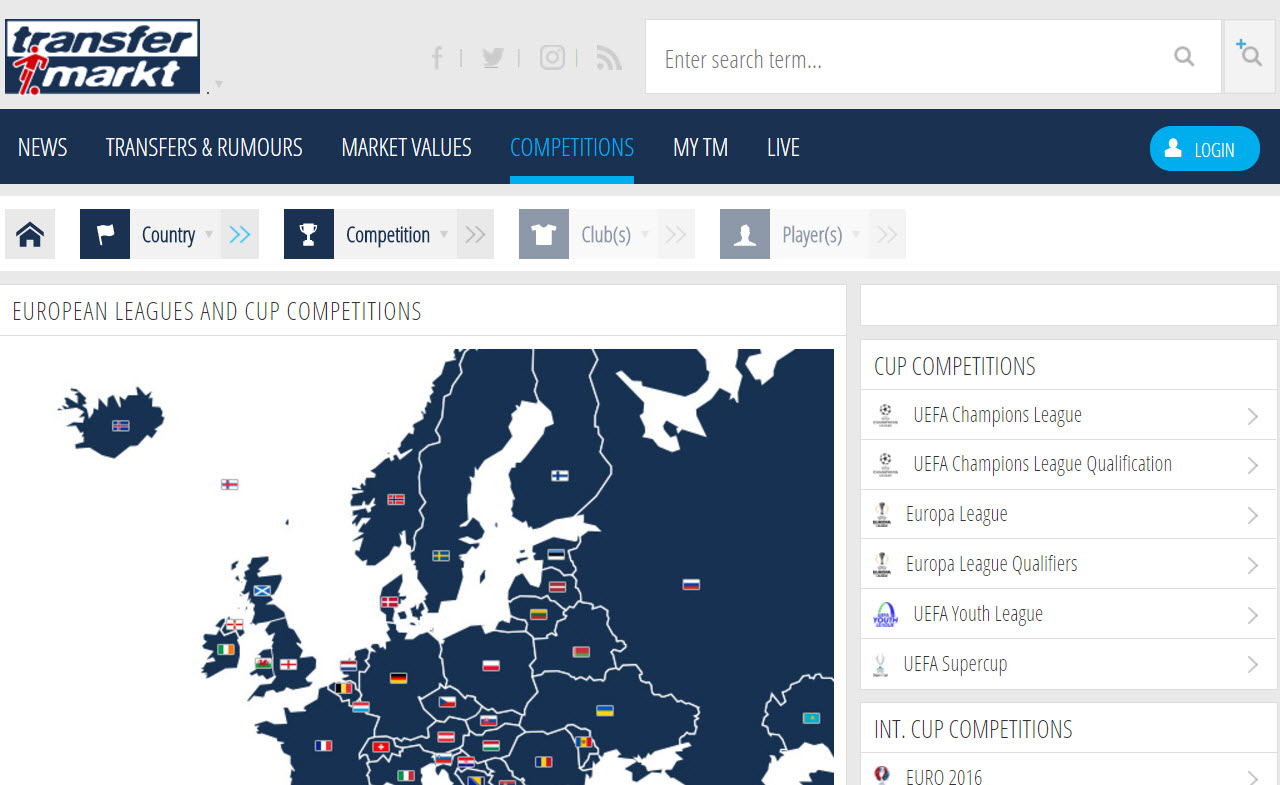Select the Finland flag on the map

(x=560, y=476)
